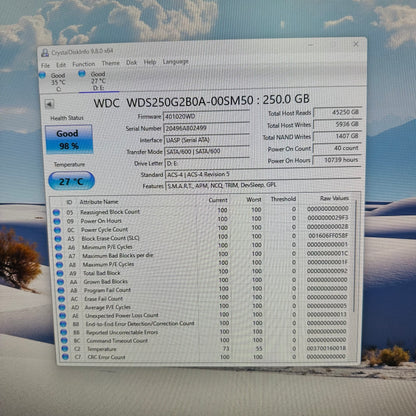The image size is (416, 416).
Task: Click the Threshold column header
Action: pos(283,199)
